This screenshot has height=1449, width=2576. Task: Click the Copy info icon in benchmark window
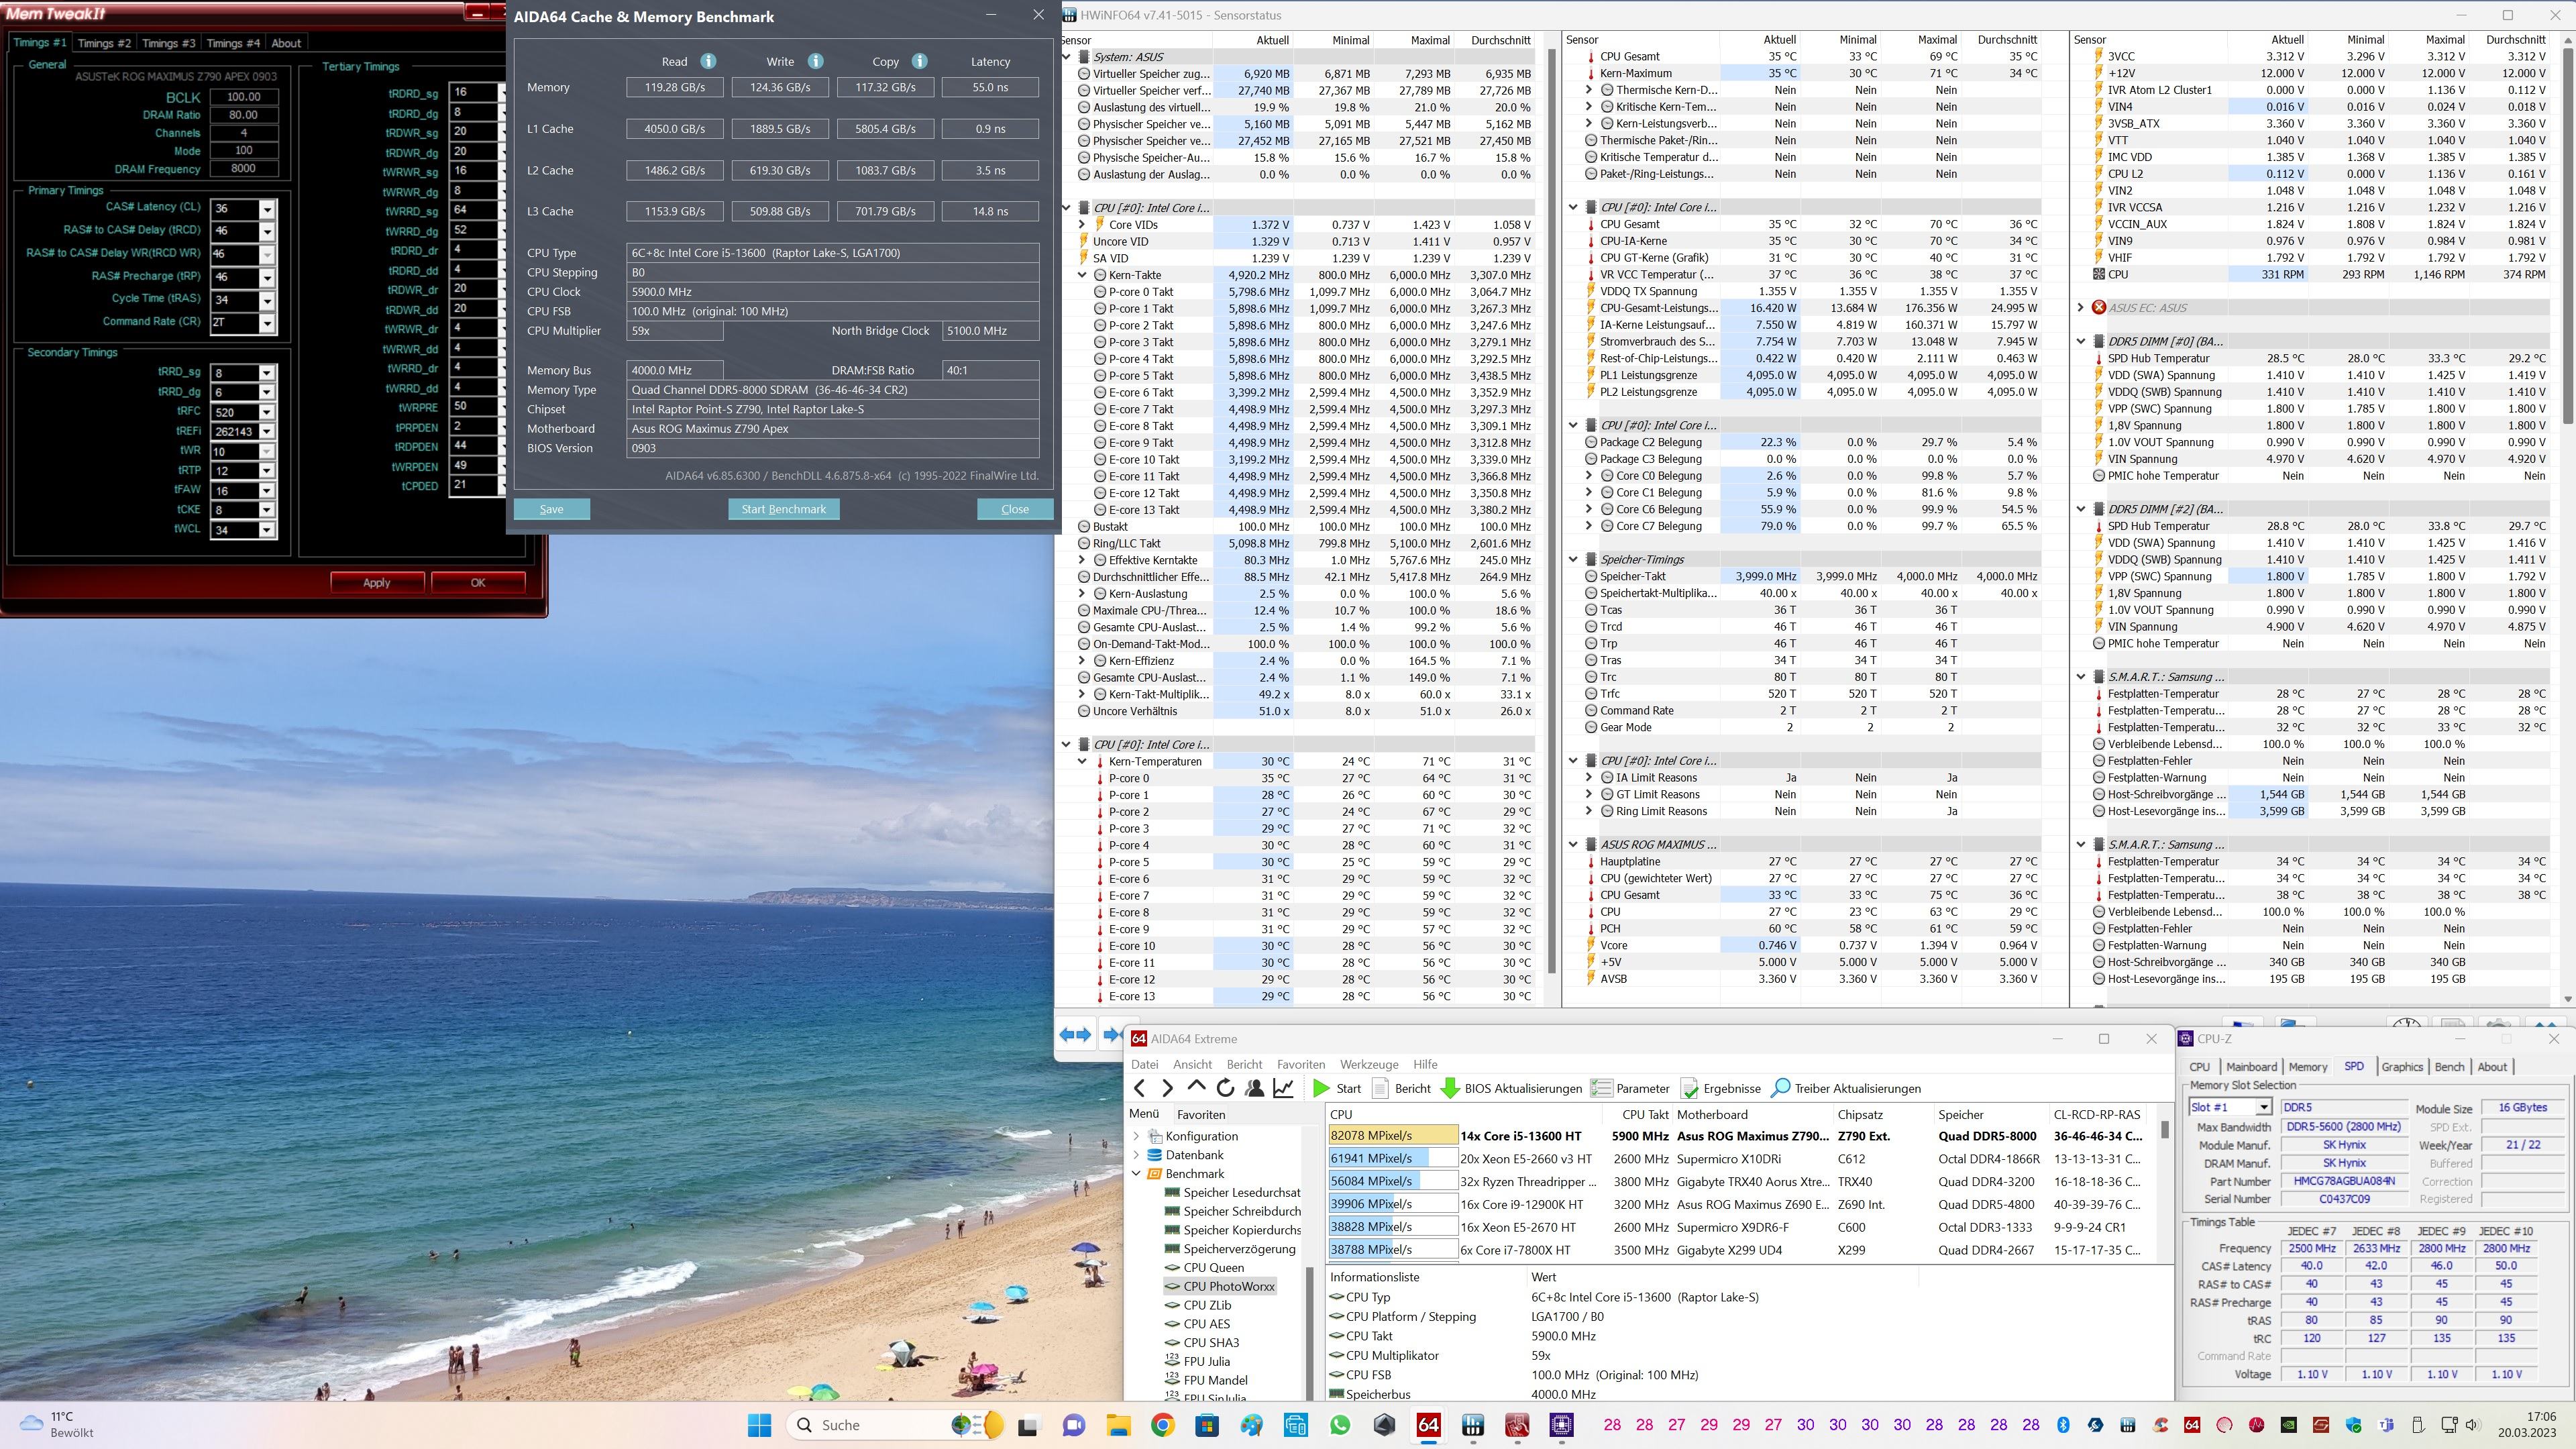click(919, 61)
